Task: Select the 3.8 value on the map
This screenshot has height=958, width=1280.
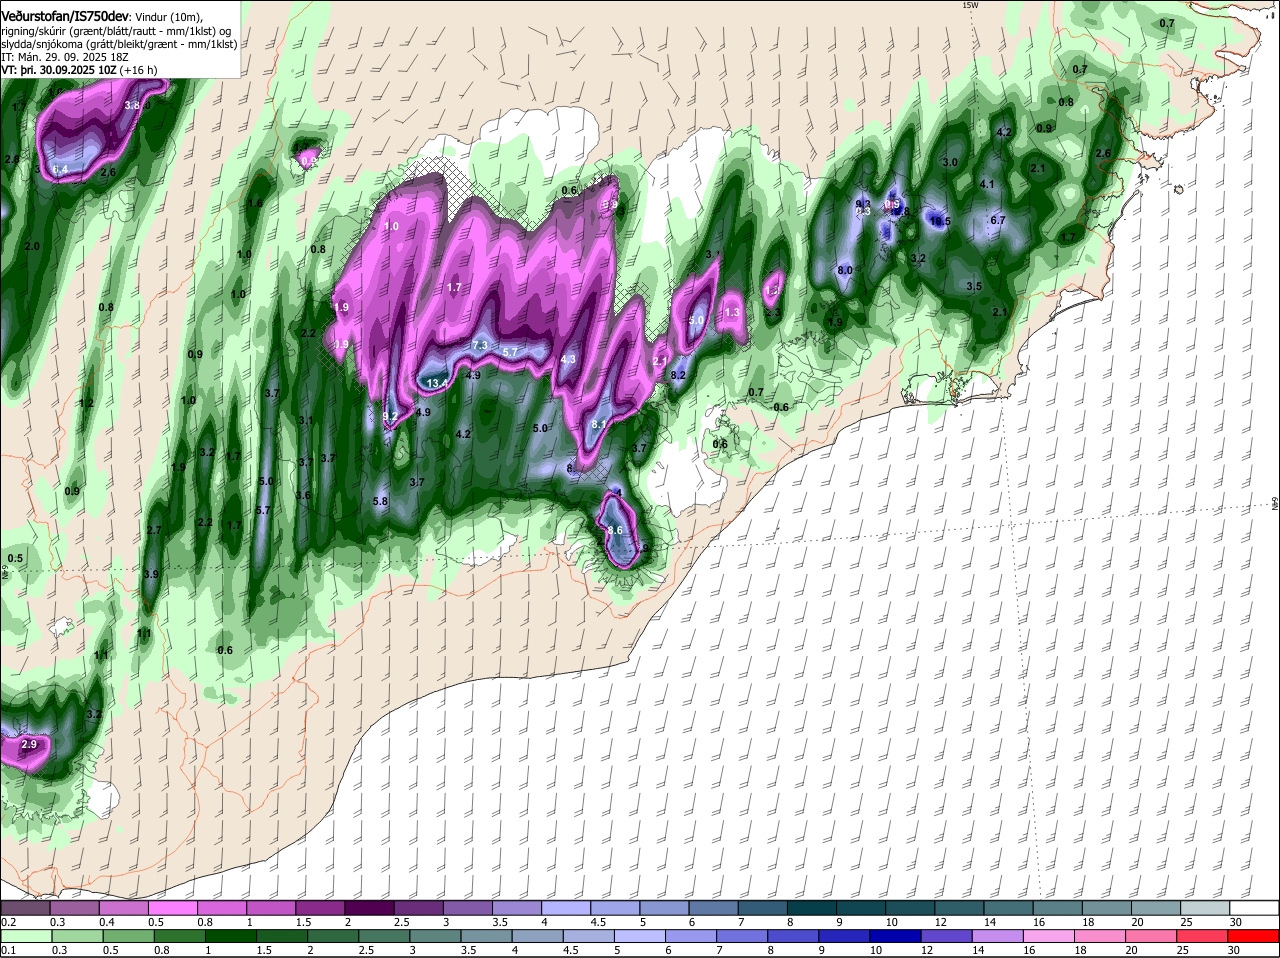Action: click(132, 105)
